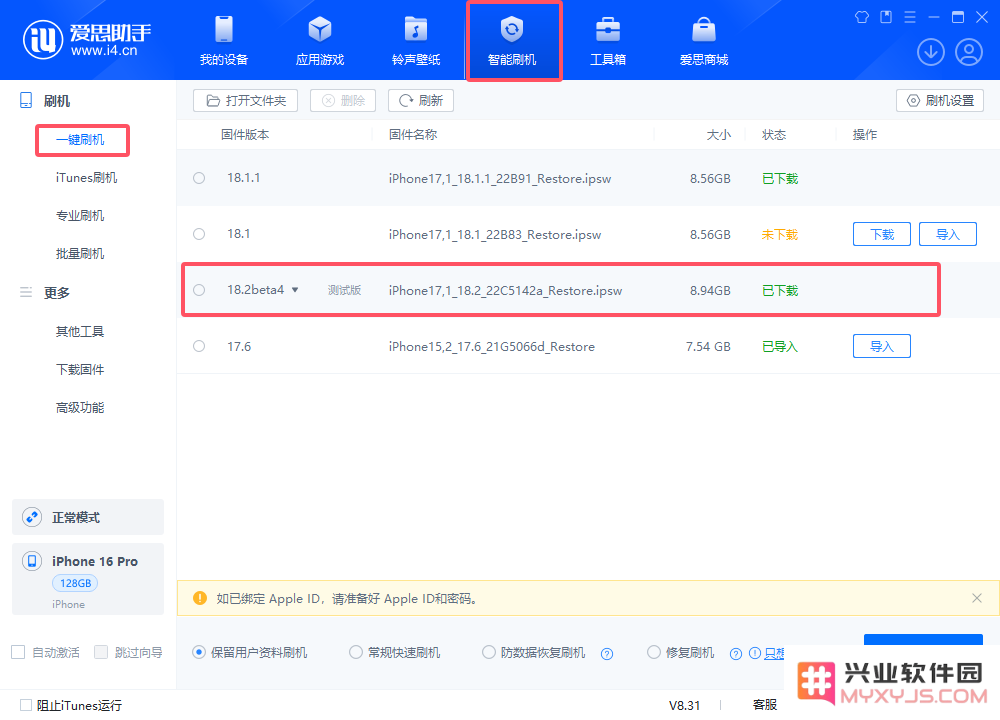This screenshot has height=720, width=1000.
Task: Click the 测试版 label in beta row
Action: click(x=344, y=290)
